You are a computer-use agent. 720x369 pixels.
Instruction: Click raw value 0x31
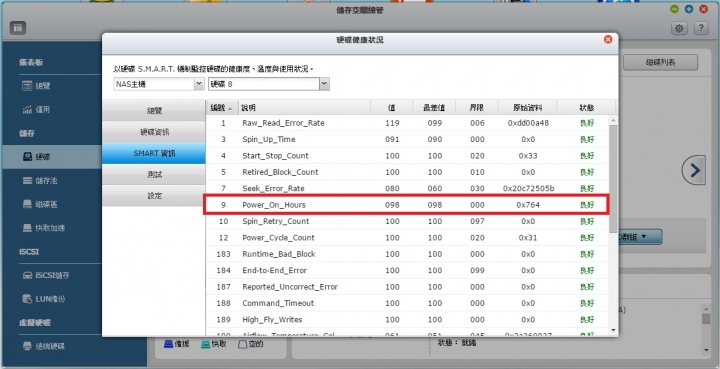coord(528,238)
